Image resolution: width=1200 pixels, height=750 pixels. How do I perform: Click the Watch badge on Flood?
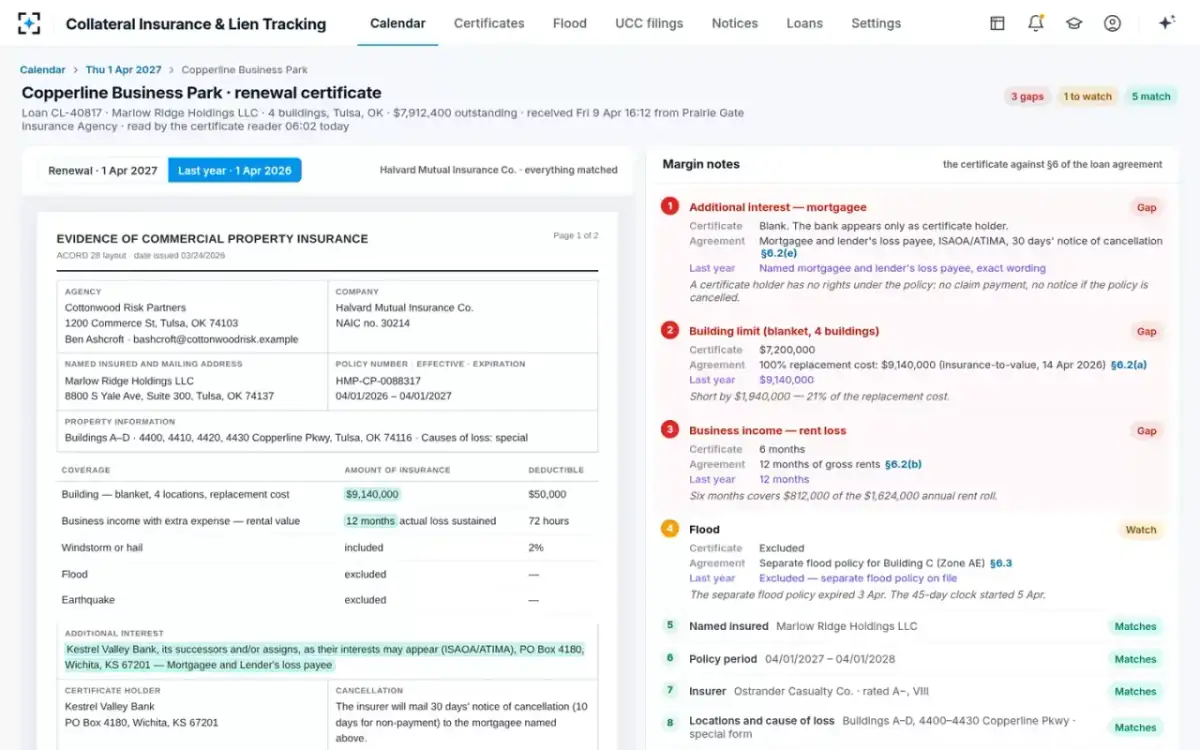[1141, 530]
